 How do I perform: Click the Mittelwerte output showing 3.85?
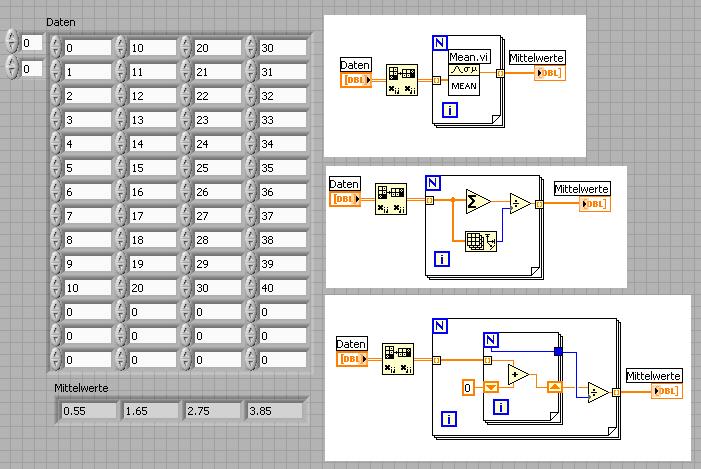pos(274,411)
